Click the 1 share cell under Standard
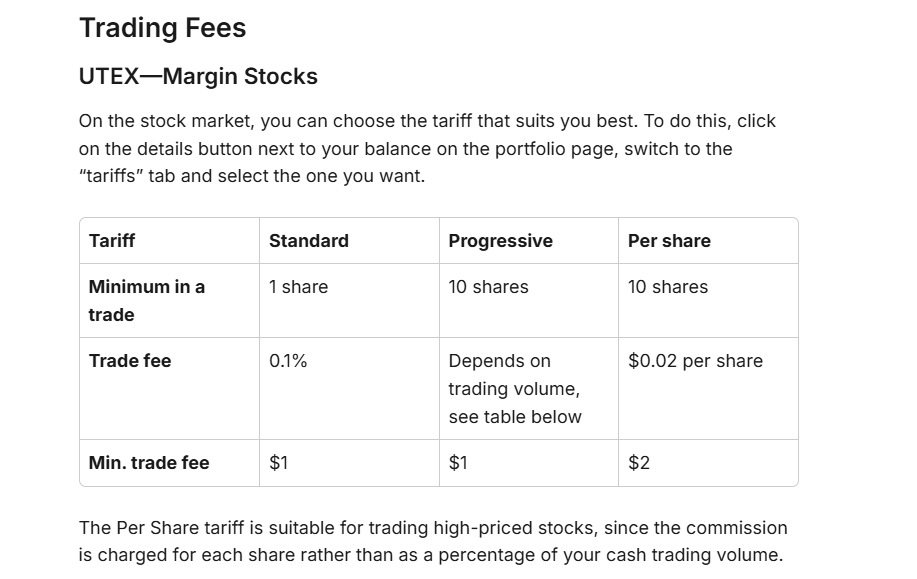The height and width of the screenshot is (579, 917). click(x=298, y=287)
